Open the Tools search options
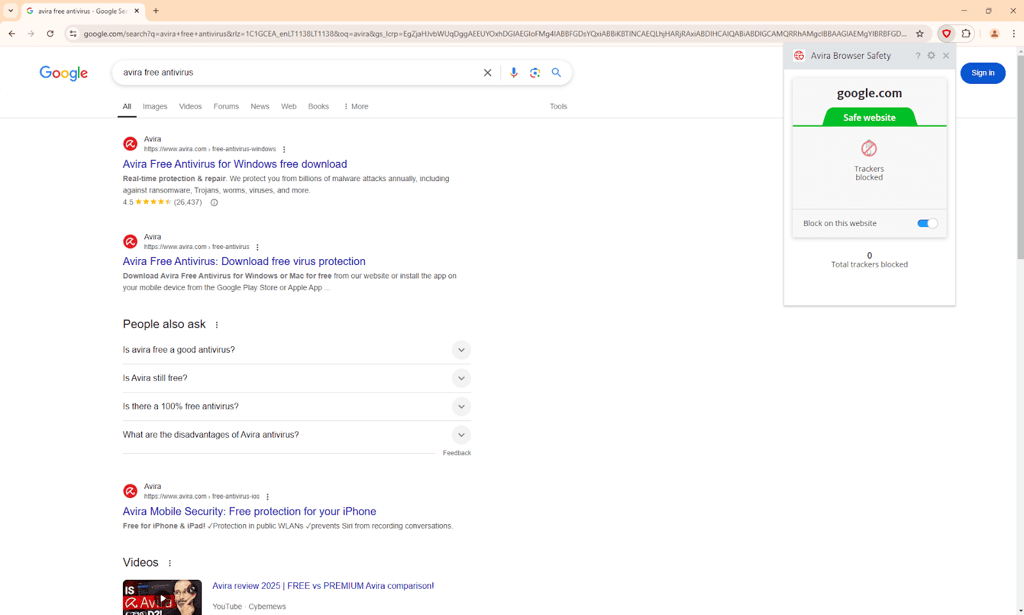 558,106
